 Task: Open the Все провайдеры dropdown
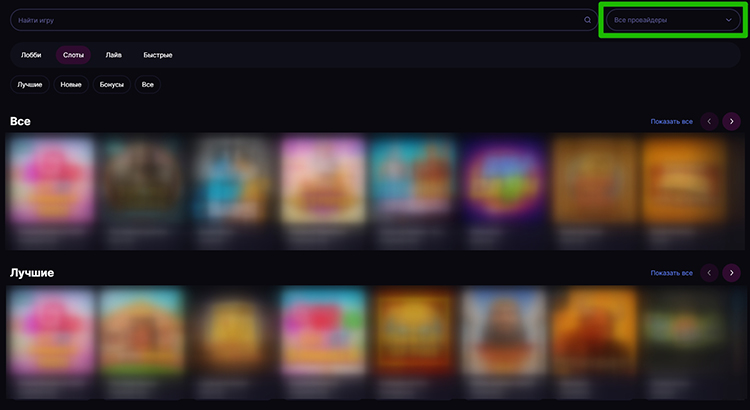673,20
